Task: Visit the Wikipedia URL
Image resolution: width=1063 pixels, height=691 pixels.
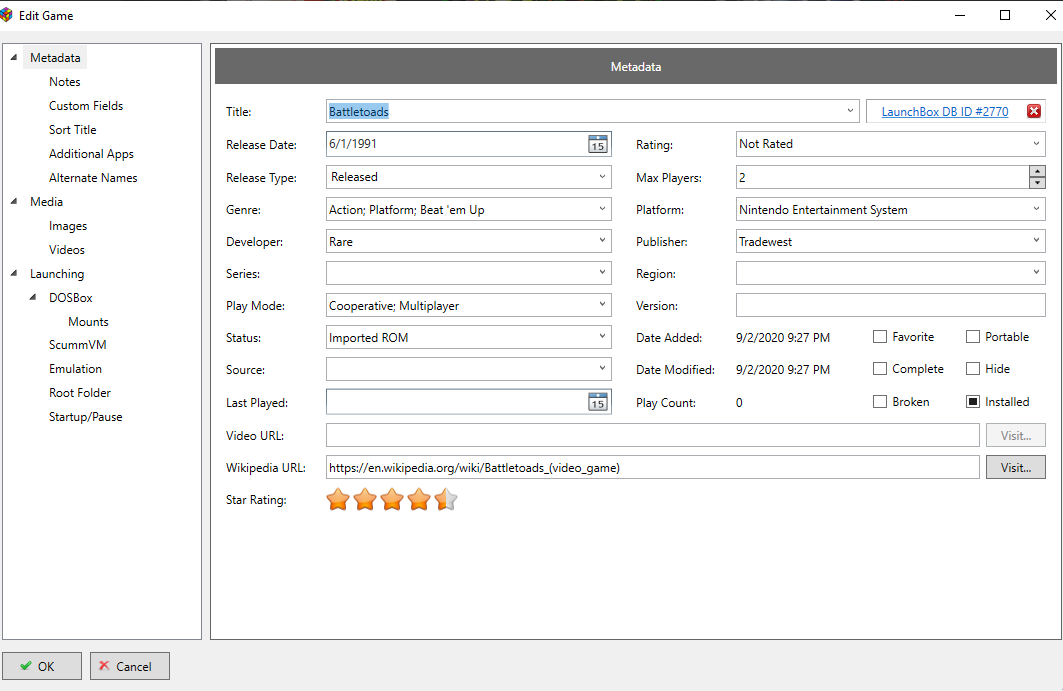Action: tap(1016, 467)
